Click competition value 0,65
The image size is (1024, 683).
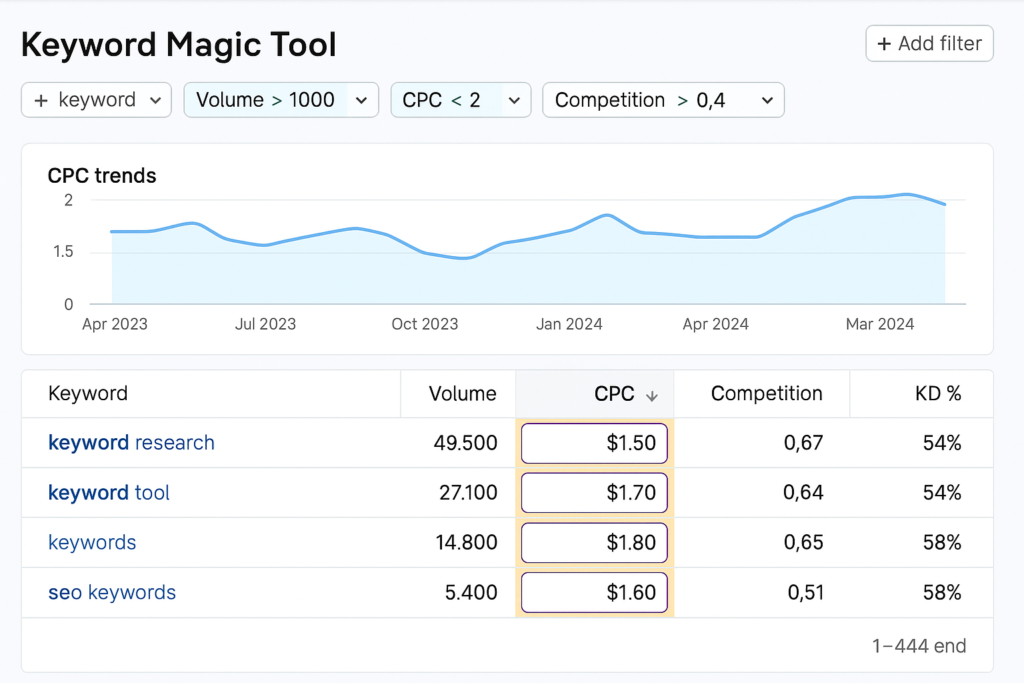tap(803, 543)
